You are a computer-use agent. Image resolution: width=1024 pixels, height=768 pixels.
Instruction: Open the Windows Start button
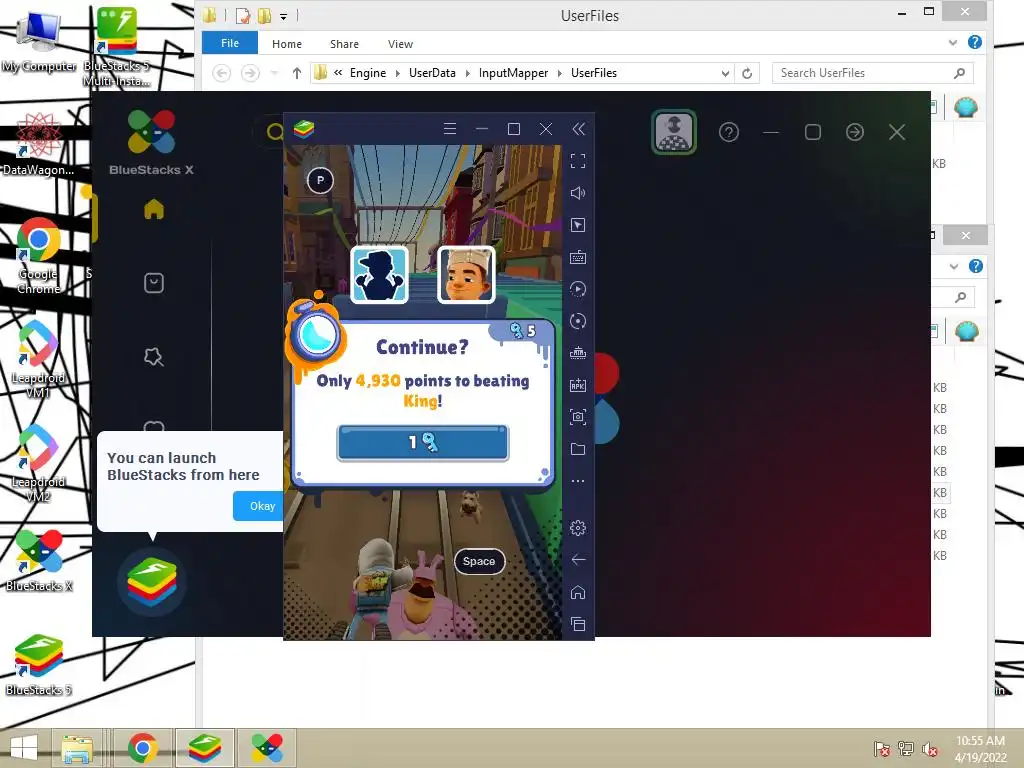click(x=24, y=748)
